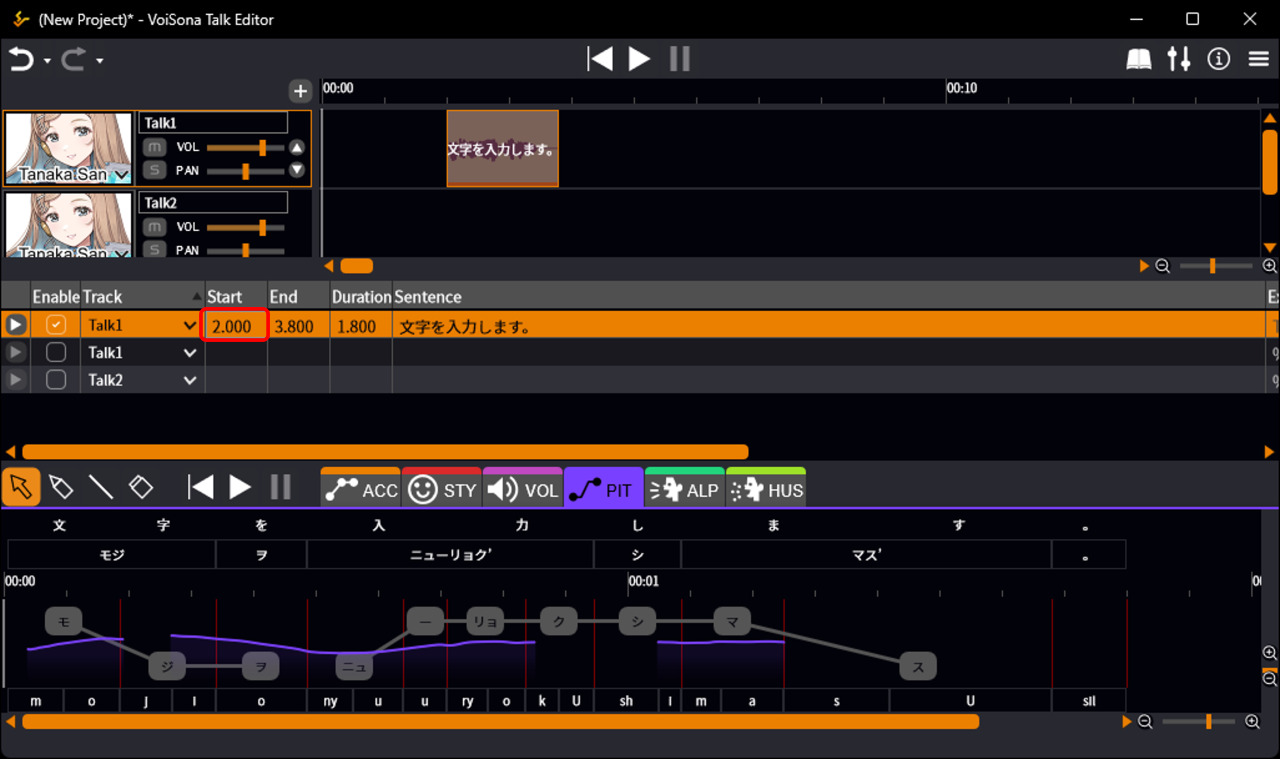Open the redo history dropdown arrow

click(x=100, y=62)
